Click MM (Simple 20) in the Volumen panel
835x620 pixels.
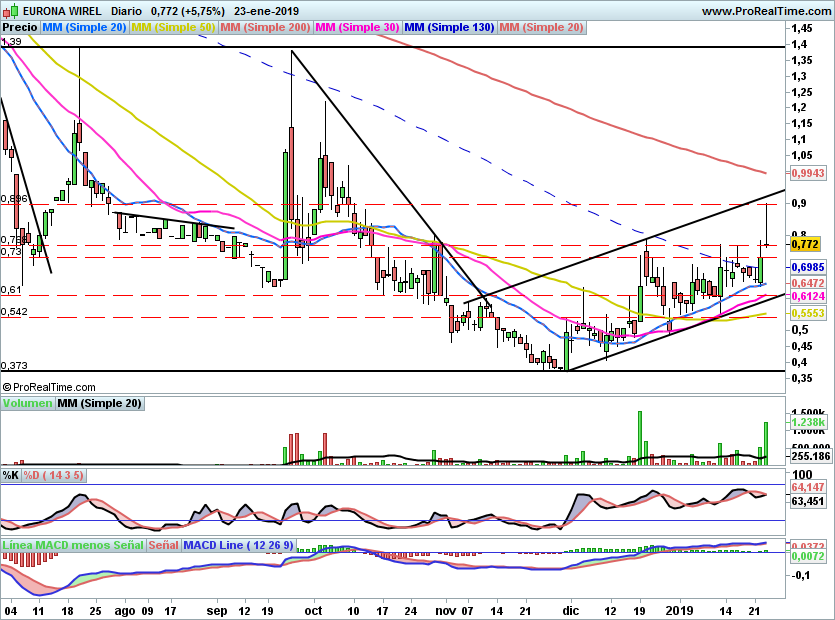pyautogui.click(x=99, y=404)
